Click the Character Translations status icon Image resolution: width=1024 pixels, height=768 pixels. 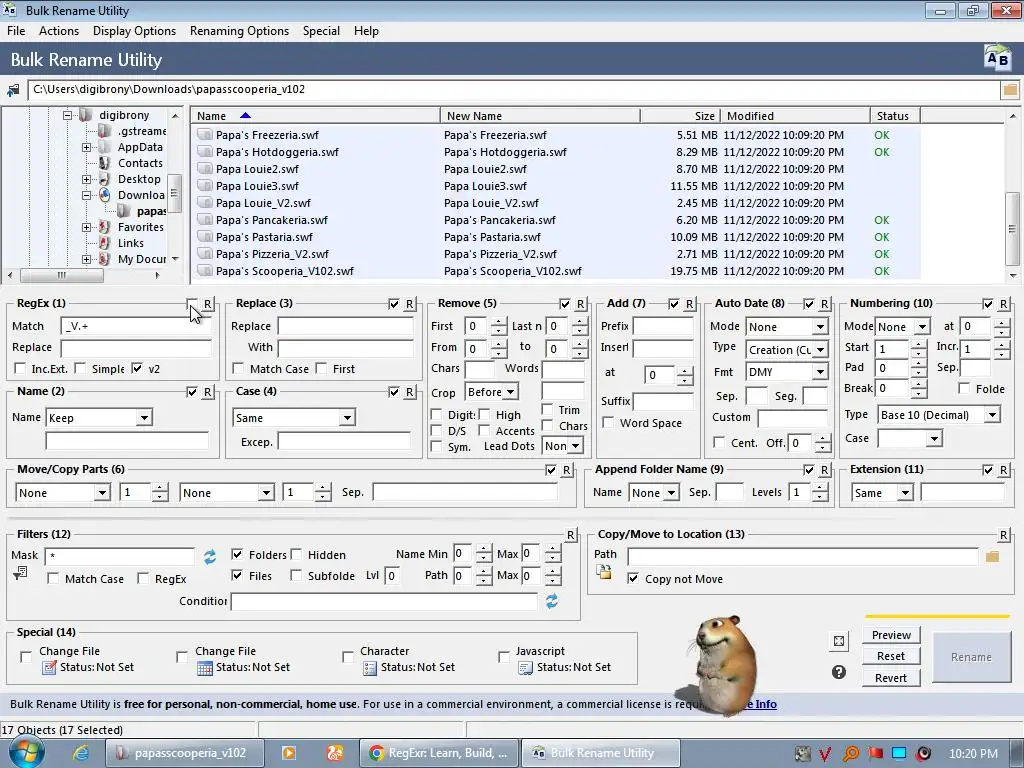tap(370, 667)
